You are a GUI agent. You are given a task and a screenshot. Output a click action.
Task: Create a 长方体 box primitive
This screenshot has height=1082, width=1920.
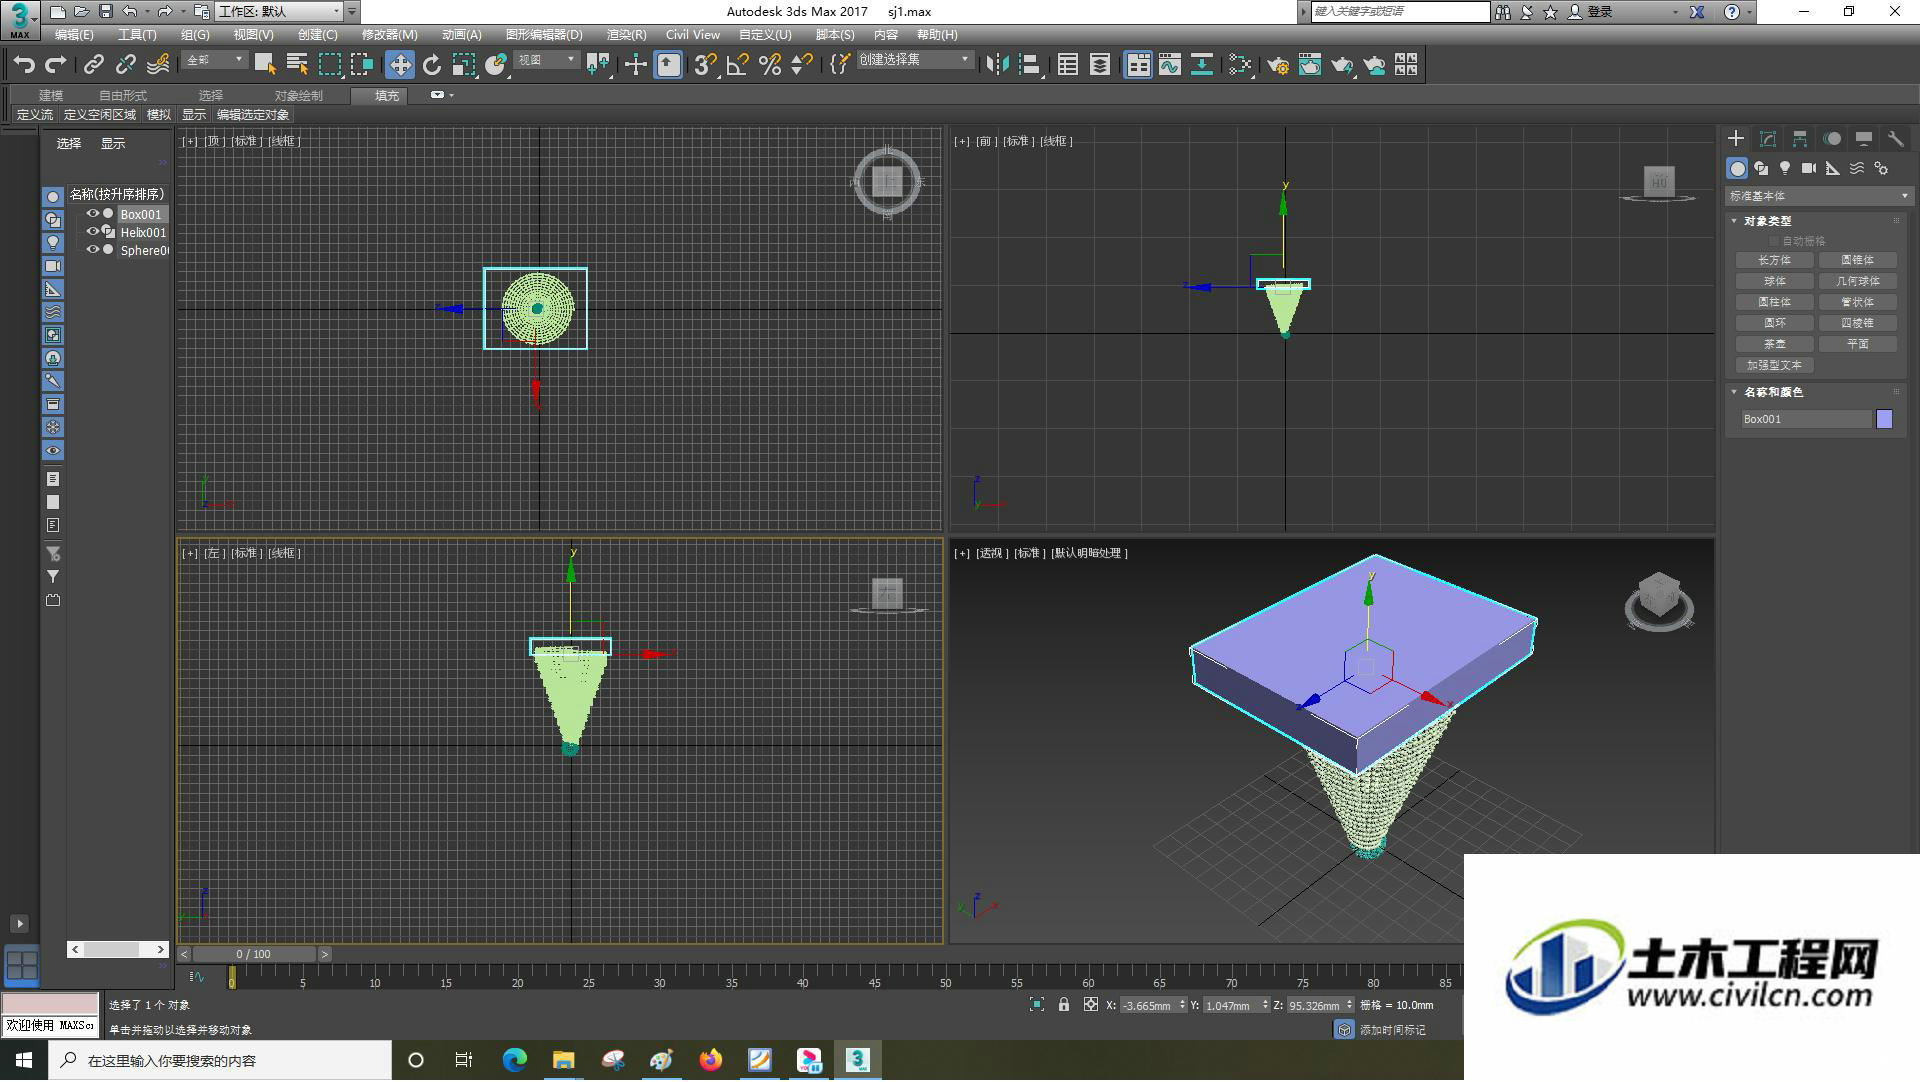[1775, 260]
